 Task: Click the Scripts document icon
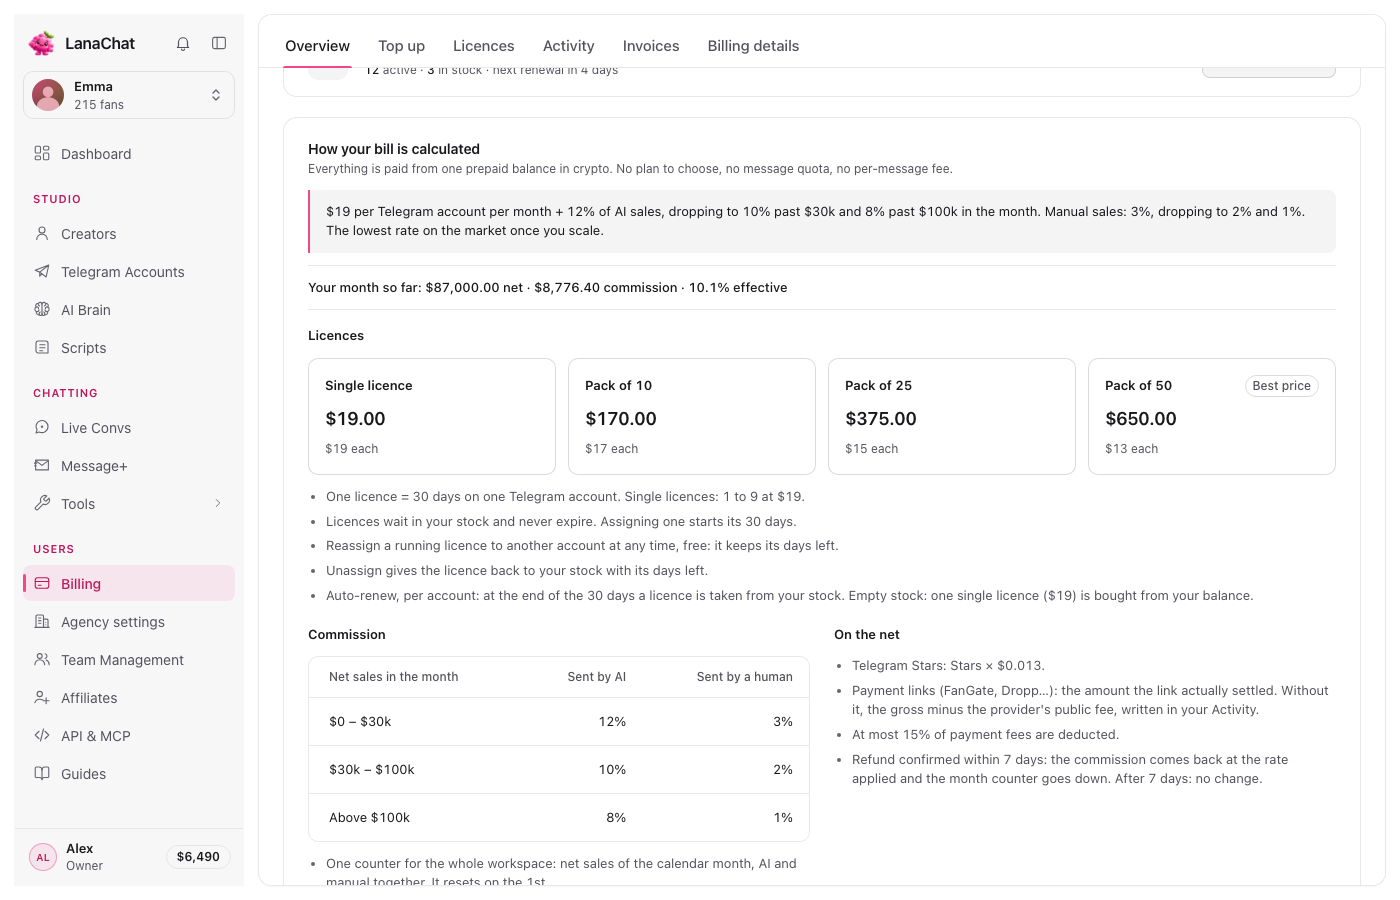click(42, 347)
